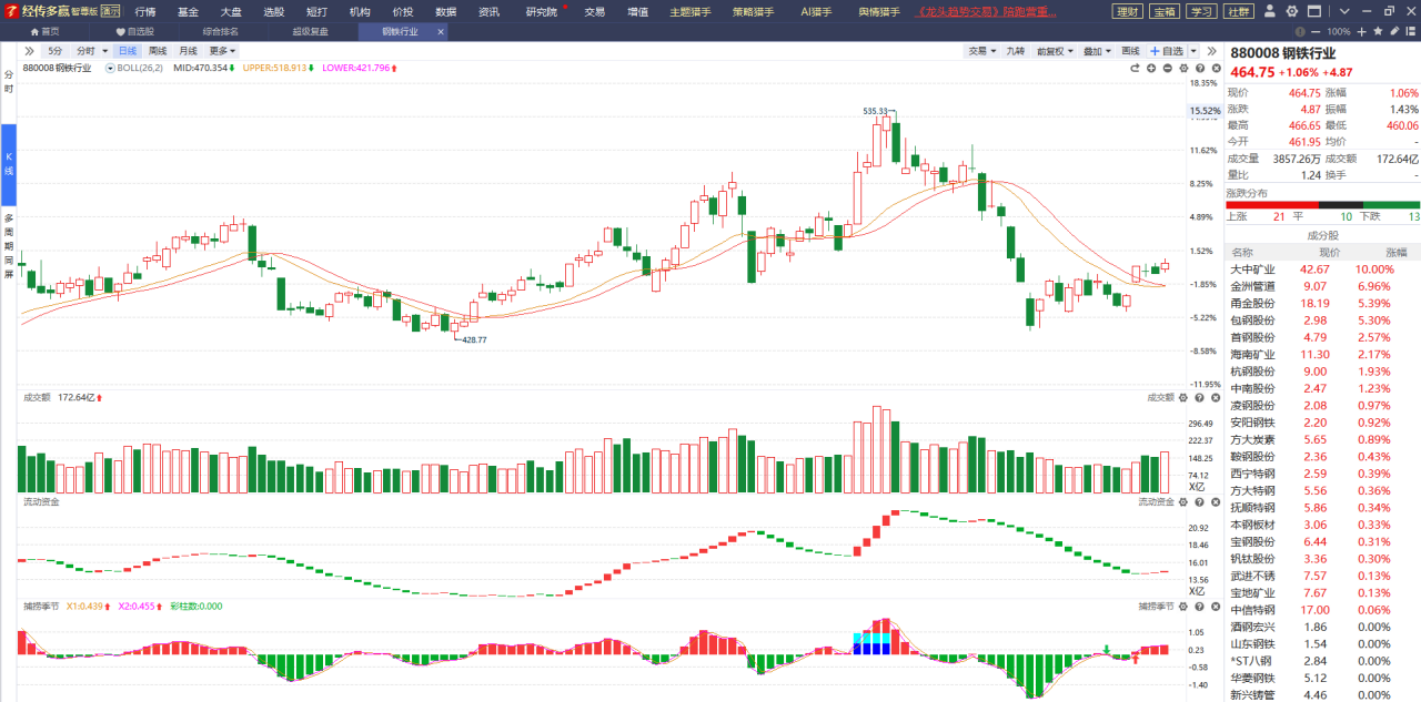Switch chart to 日线 period

(127, 51)
